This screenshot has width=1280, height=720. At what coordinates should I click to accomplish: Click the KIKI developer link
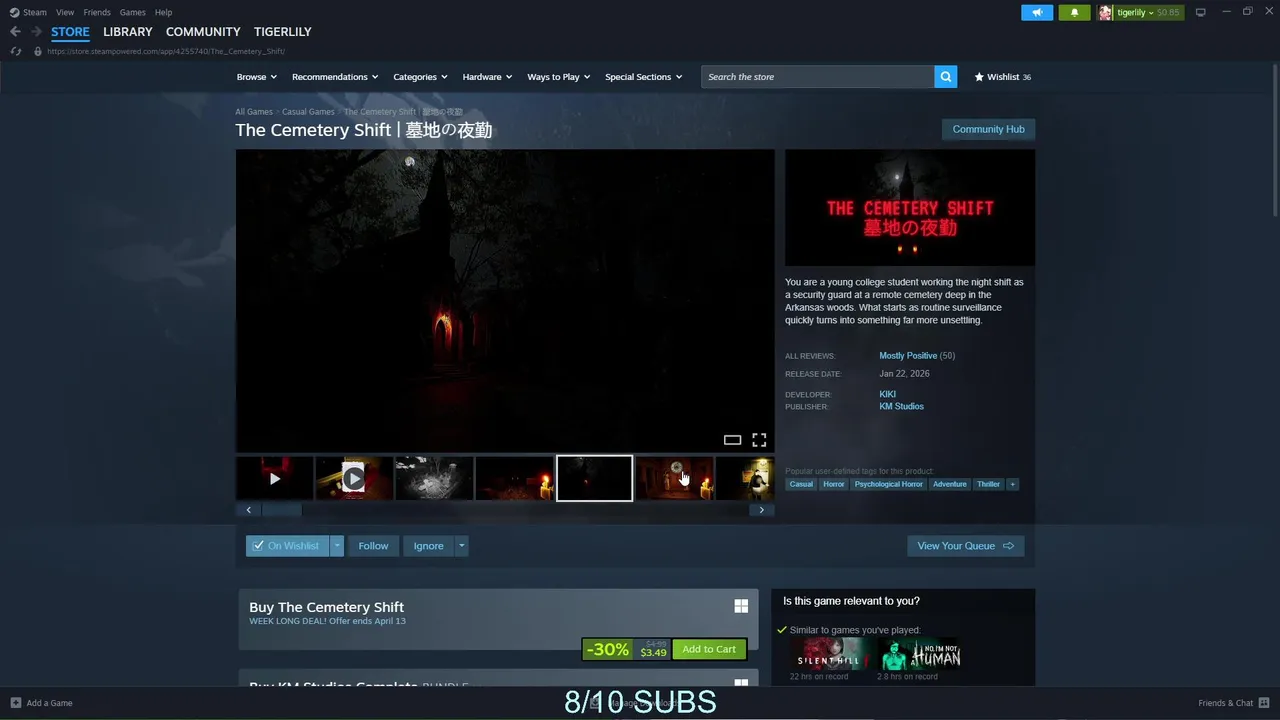coord(887,394)
